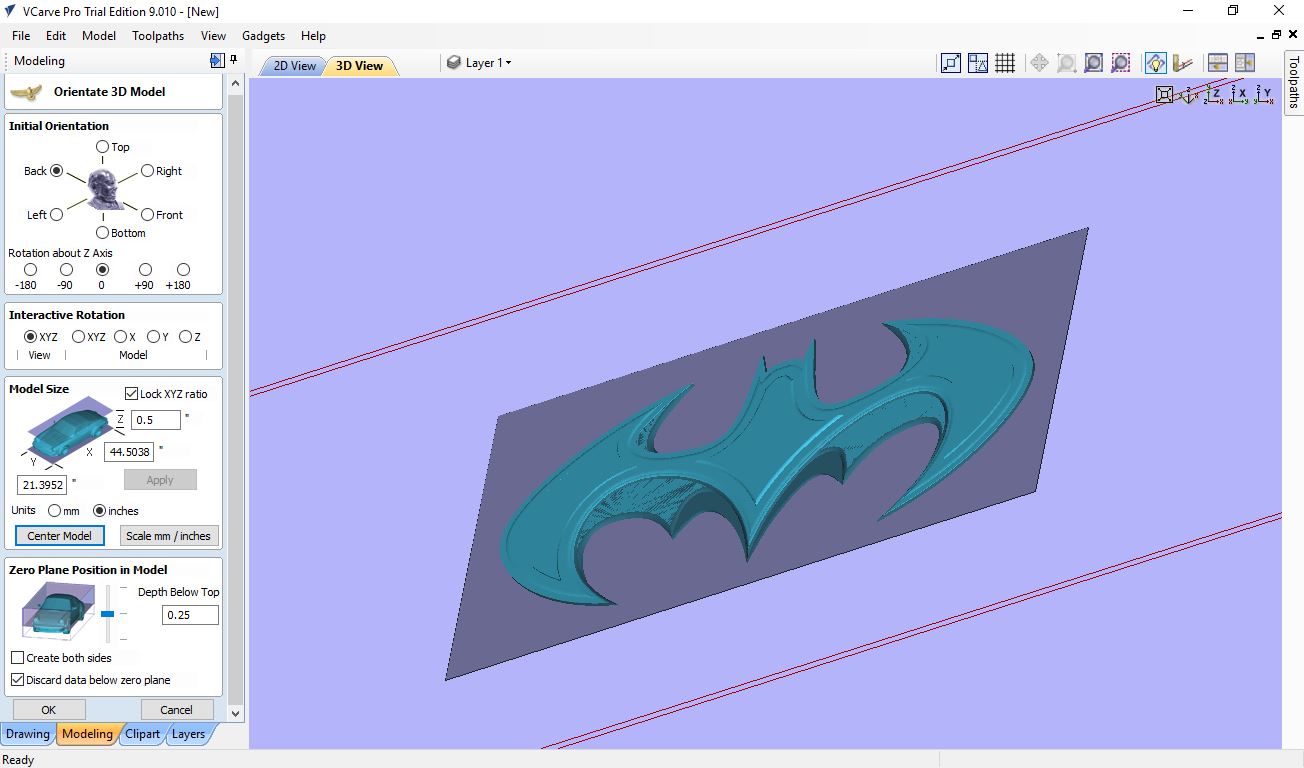Enable Create both sides checkbox
The height and width of the screenshot is (768, 1304).
[18, 658]
